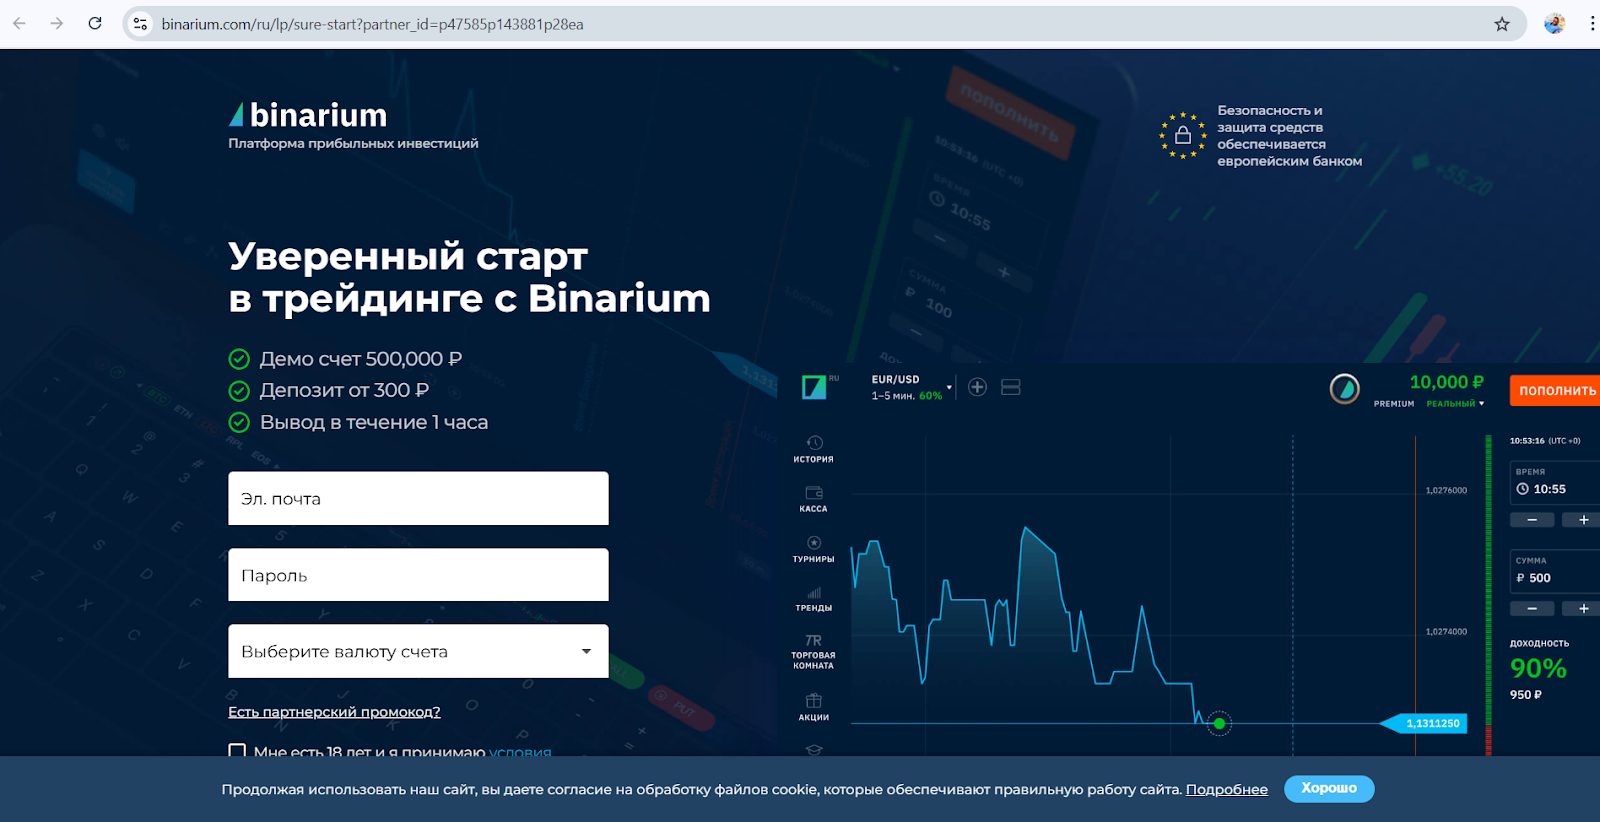
Task: Open the Подробнее cookie link
Action: [1227, 789]
